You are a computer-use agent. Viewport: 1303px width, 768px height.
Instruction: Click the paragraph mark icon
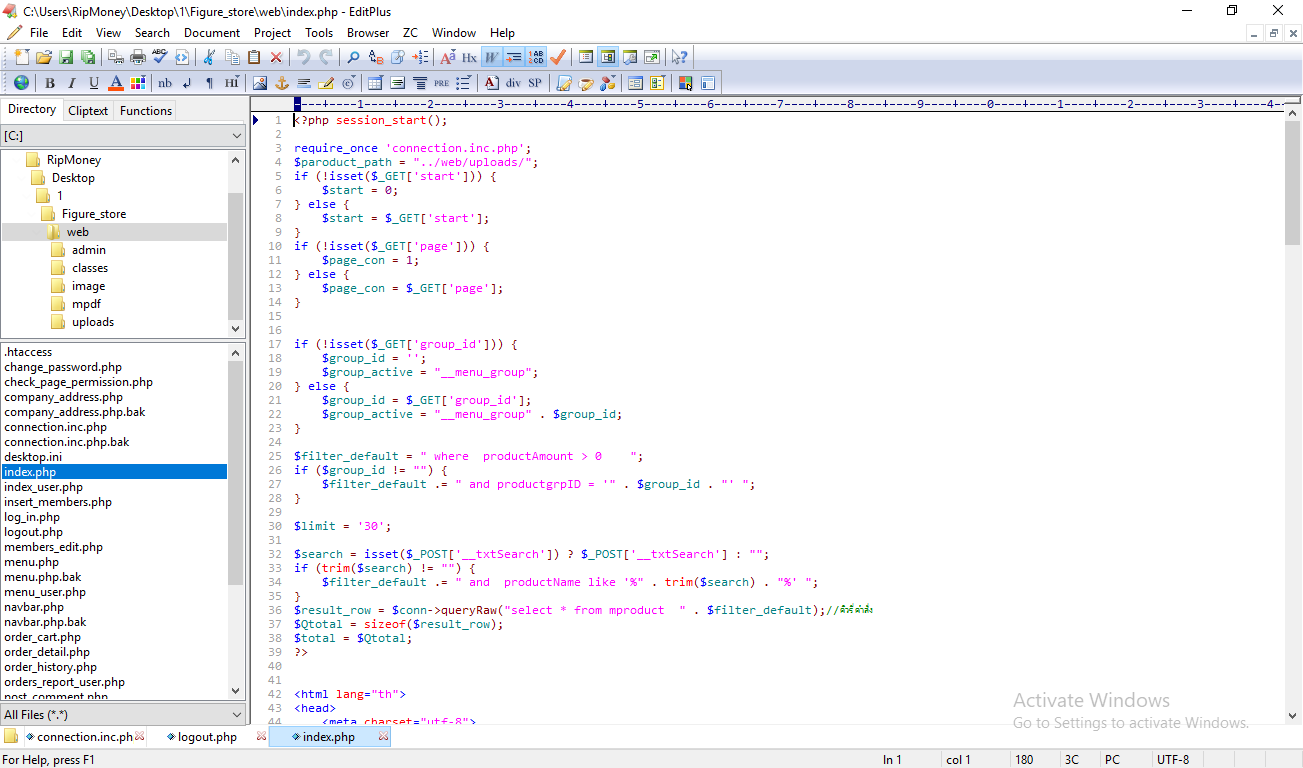209,83
